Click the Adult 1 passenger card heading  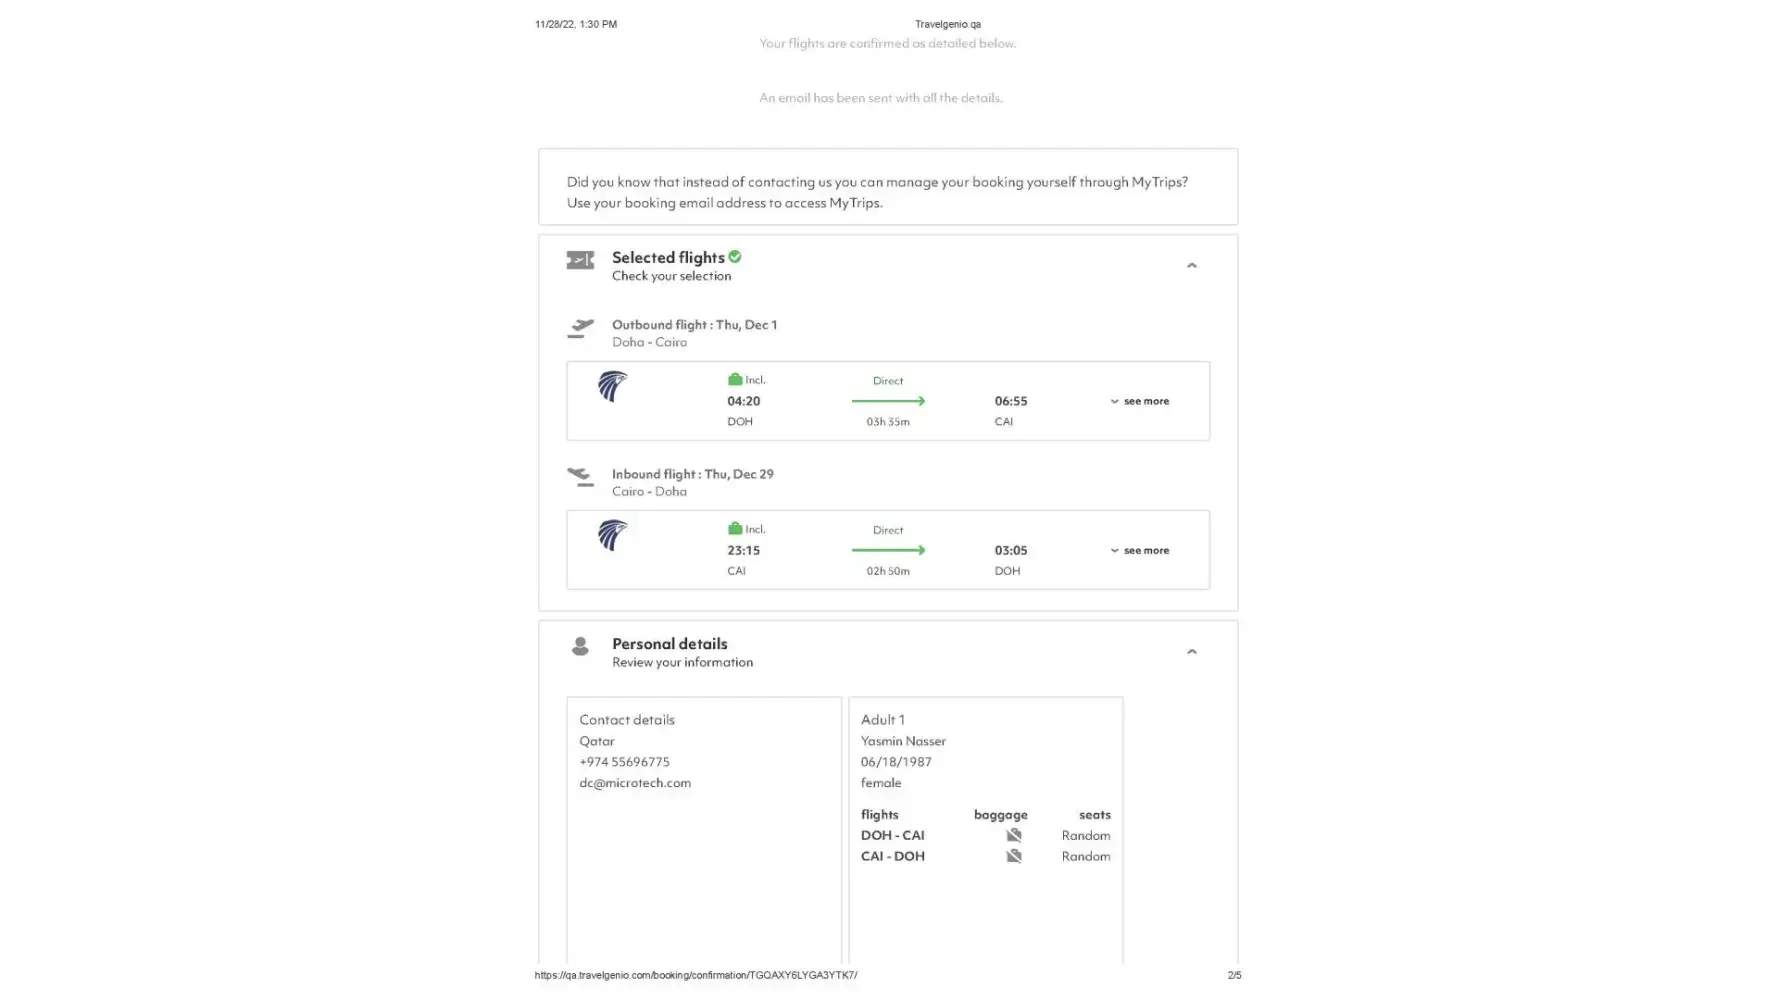click(883, 720)
